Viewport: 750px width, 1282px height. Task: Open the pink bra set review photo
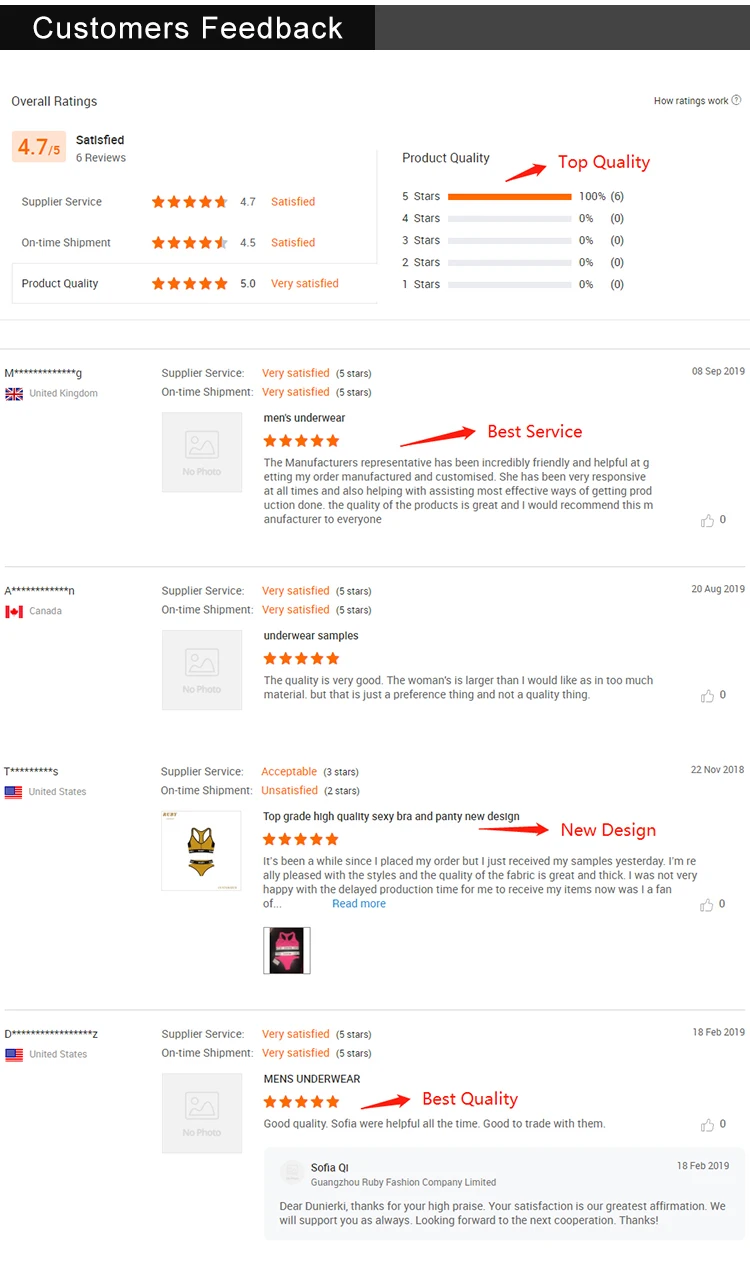point(287,950)
